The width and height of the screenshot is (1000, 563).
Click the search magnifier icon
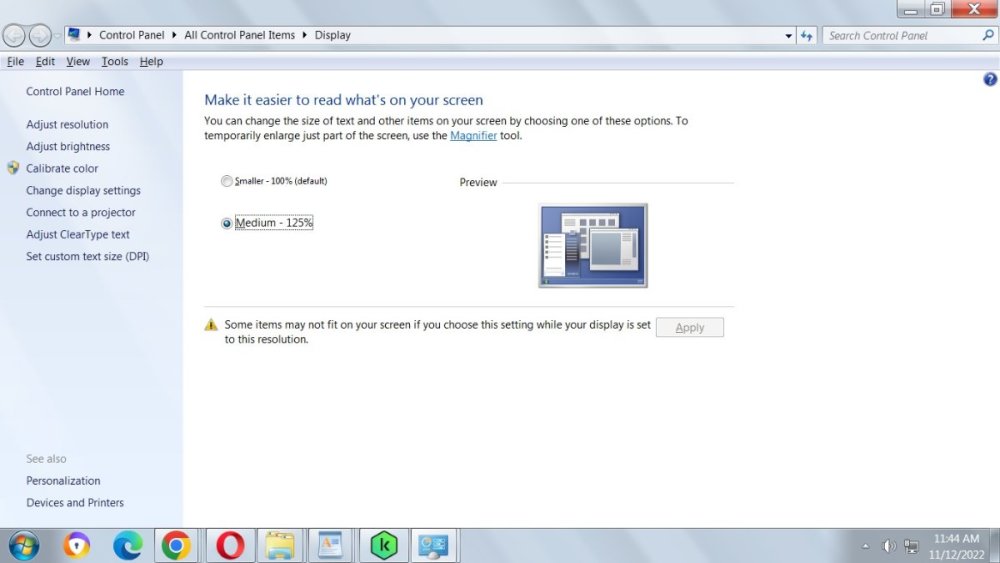(988, 36)
